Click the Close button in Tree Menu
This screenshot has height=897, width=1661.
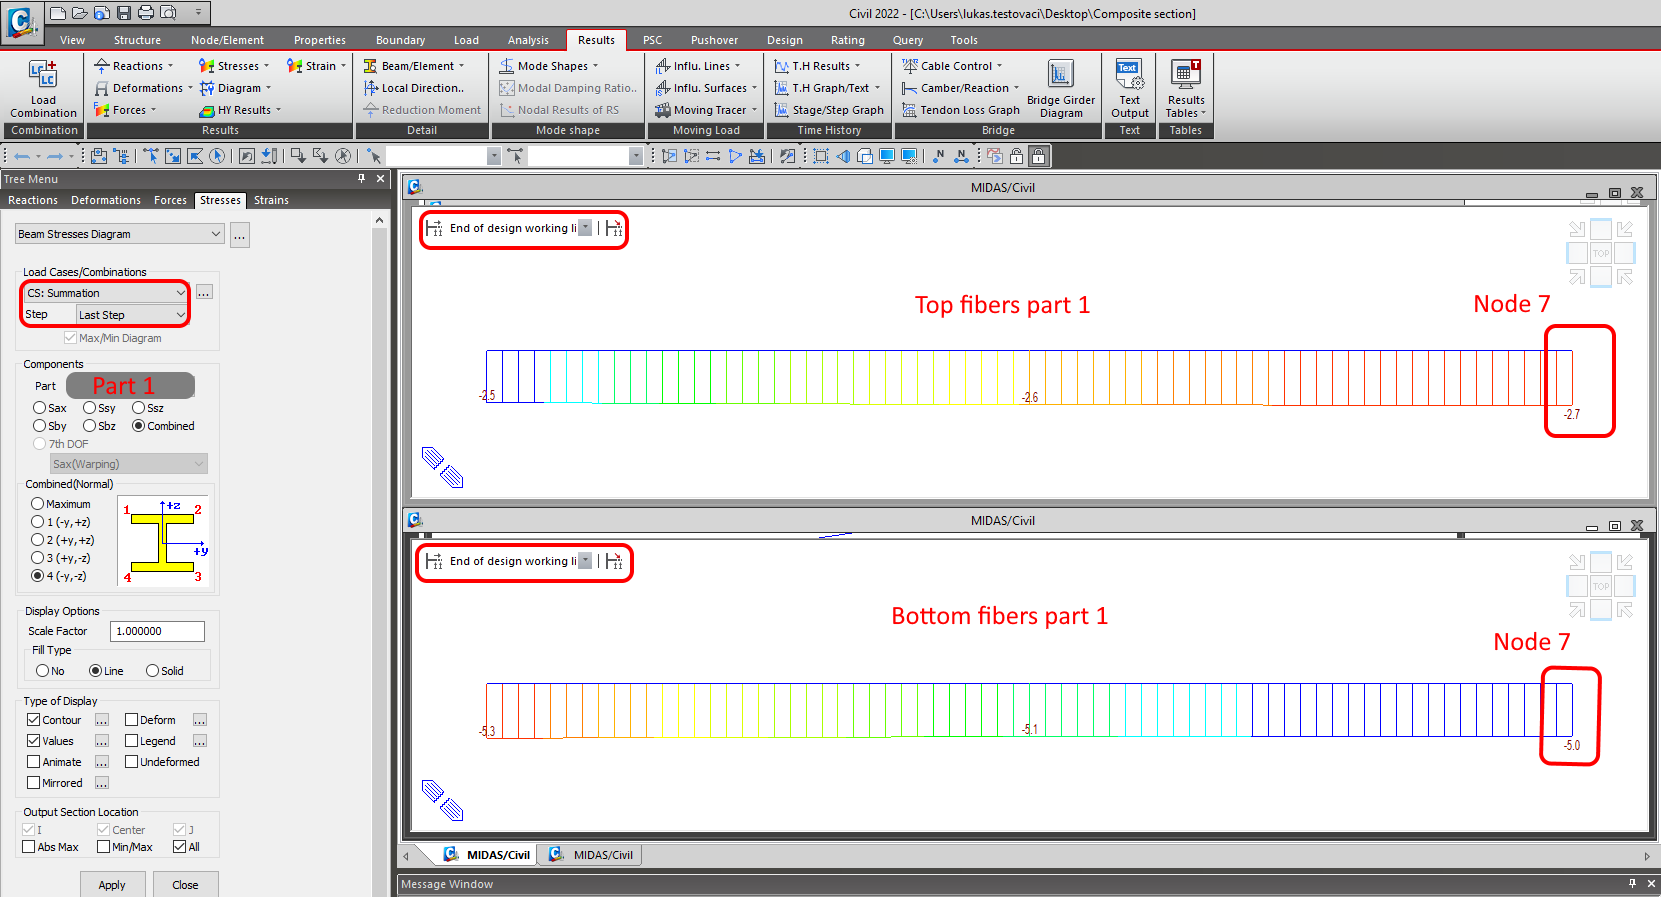click(185, 885)
